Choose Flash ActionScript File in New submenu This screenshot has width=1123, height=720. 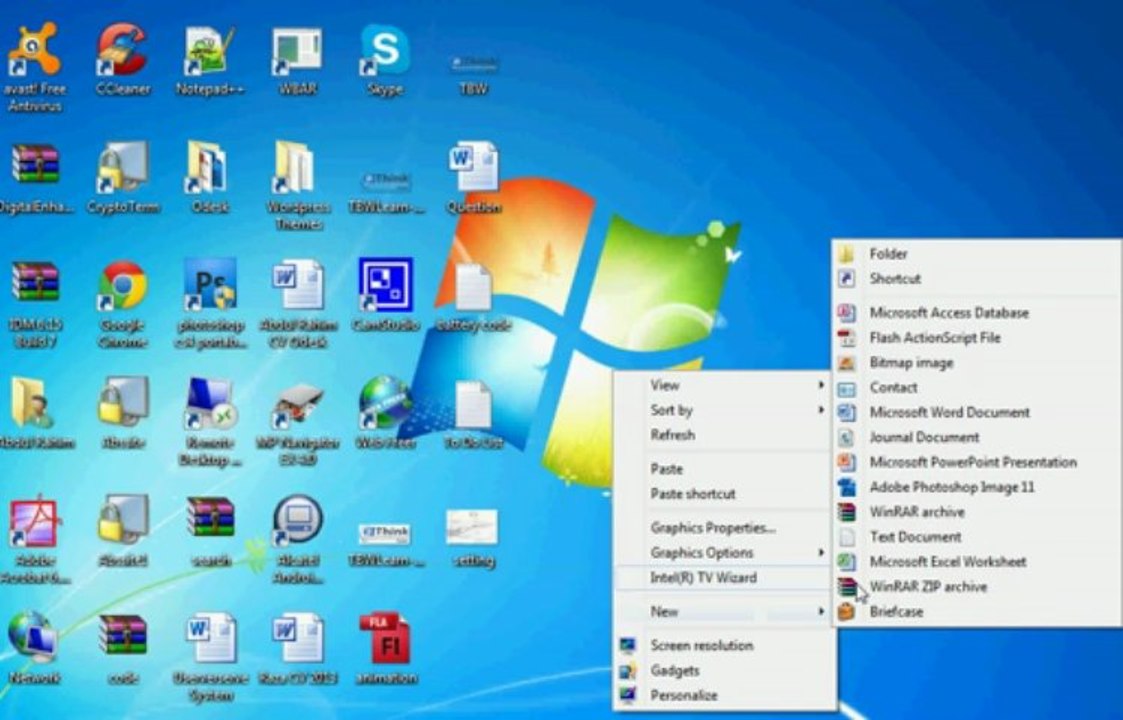point(977,338)
